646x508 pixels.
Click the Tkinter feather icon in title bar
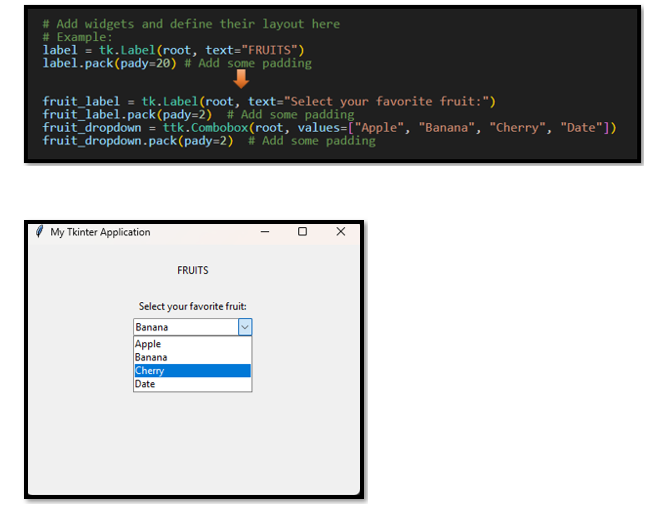point(39,232)
